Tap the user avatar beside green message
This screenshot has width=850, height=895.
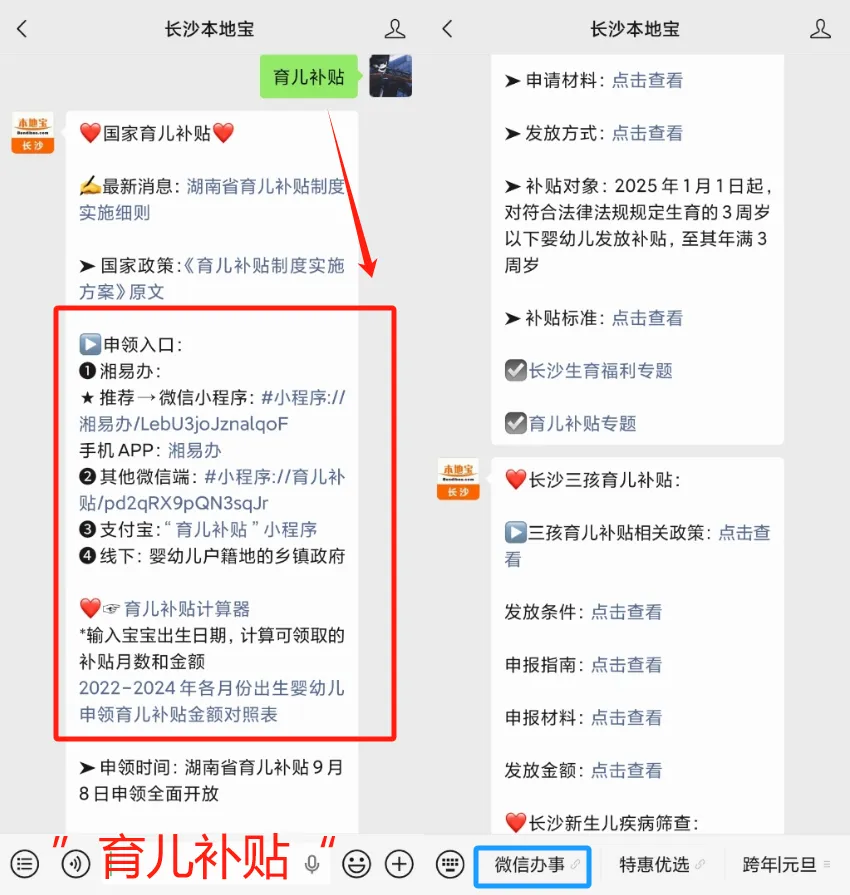[390, 76]
